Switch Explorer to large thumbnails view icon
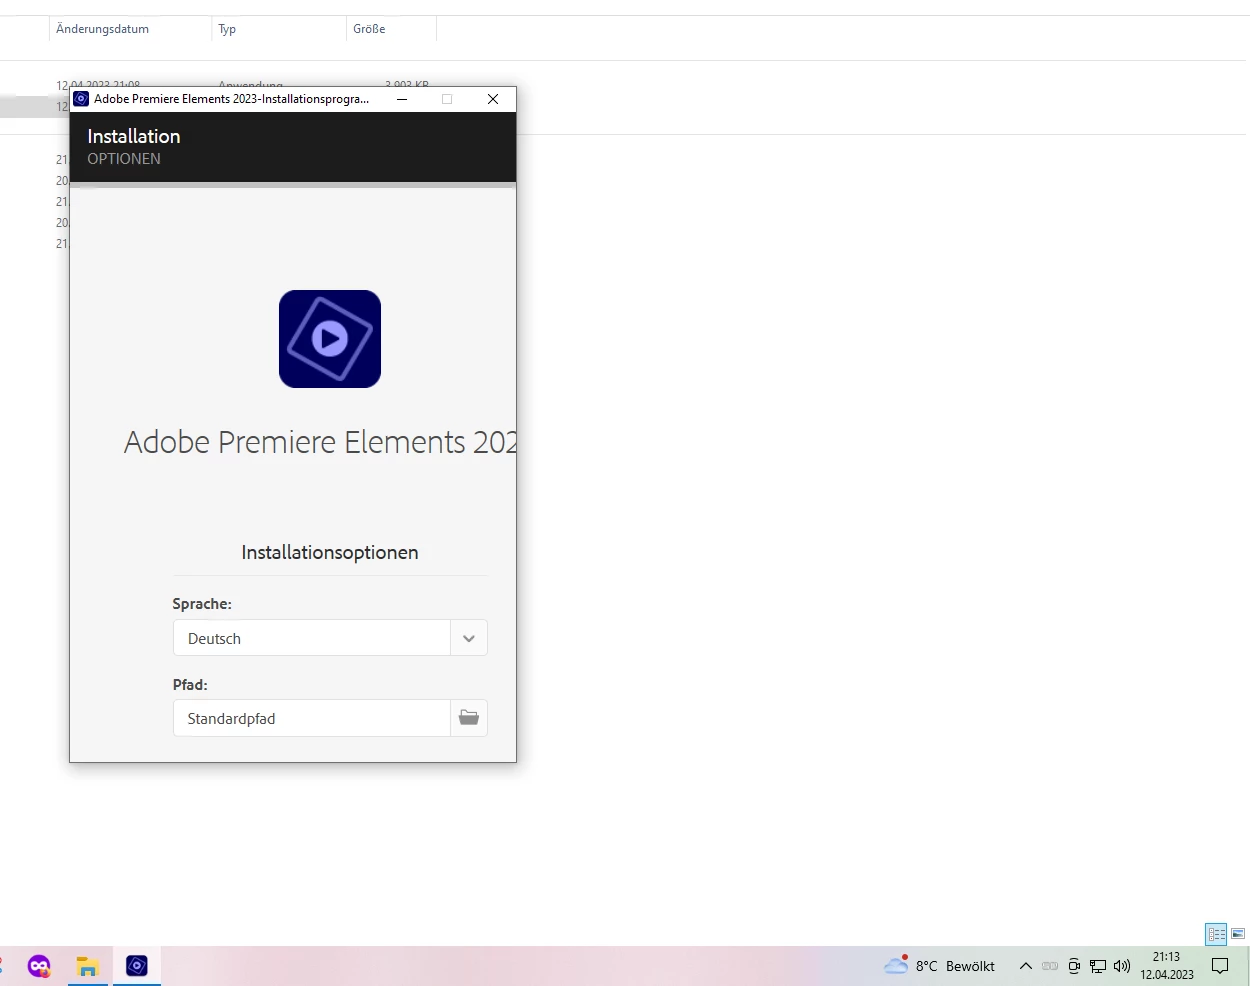The height and width of the screenshot is (986, 1250). (x=1238, y=934)
